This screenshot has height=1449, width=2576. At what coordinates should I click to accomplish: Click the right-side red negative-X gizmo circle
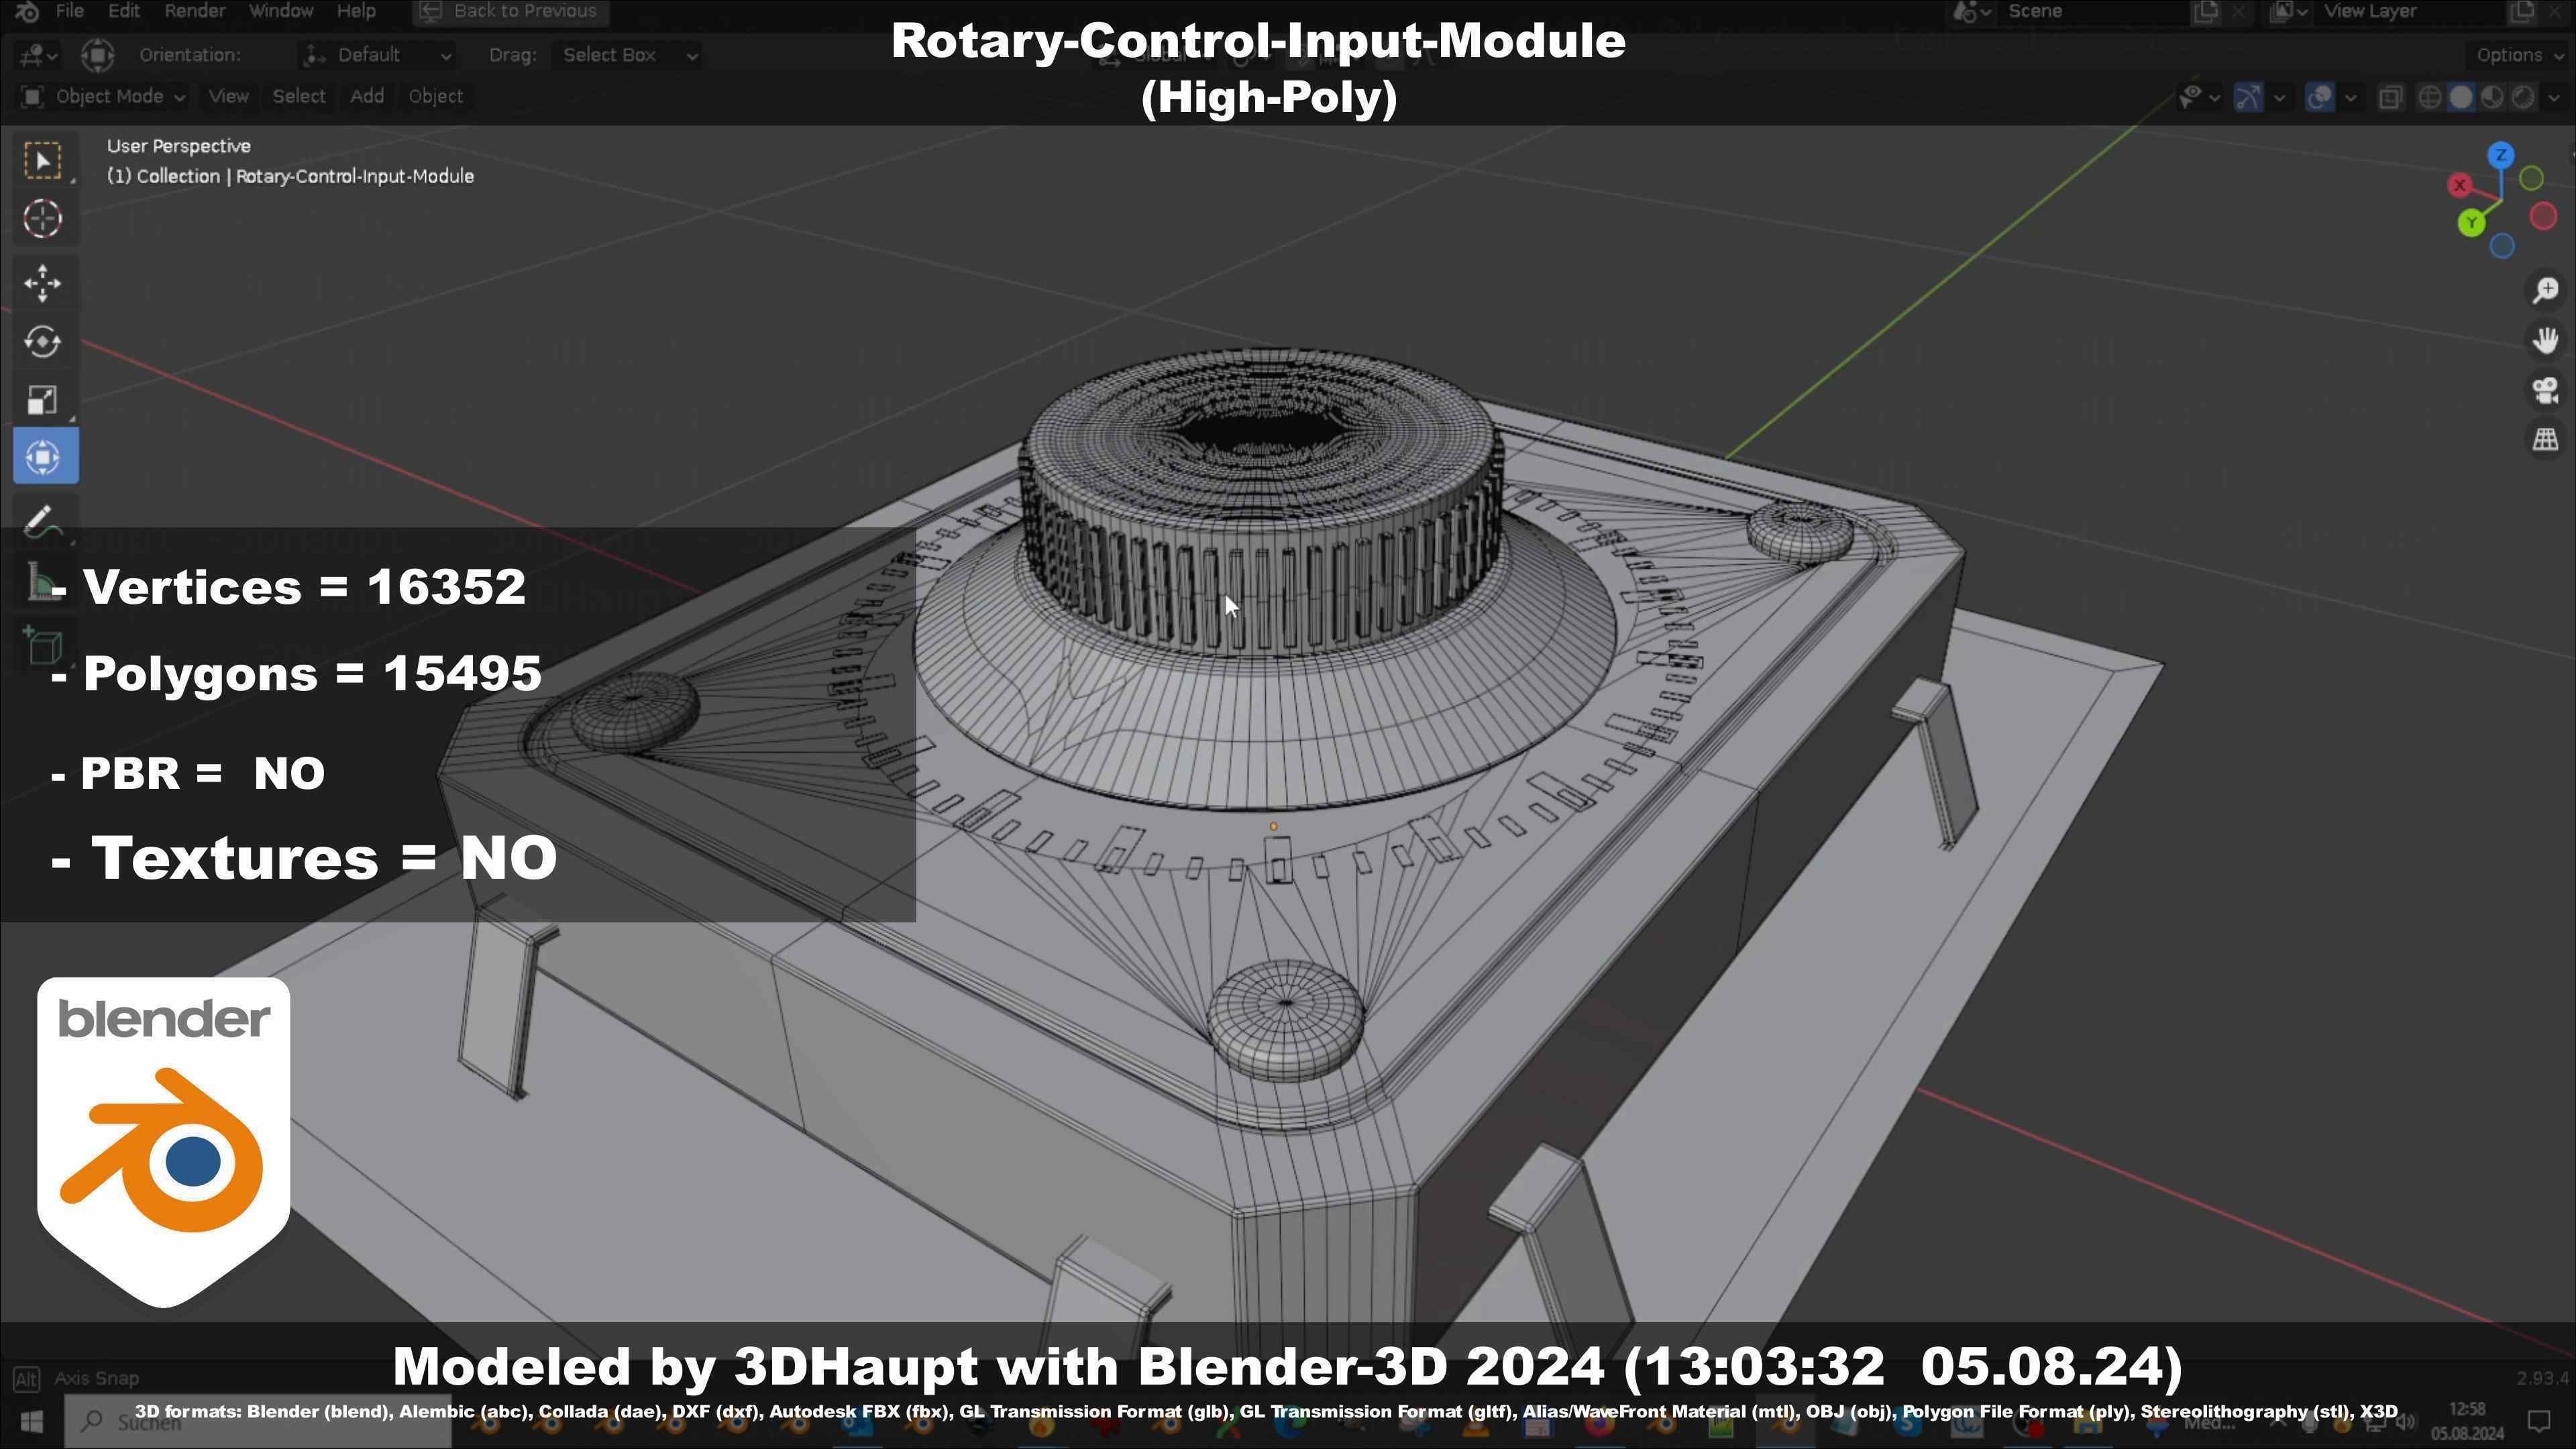[2543, 217]
